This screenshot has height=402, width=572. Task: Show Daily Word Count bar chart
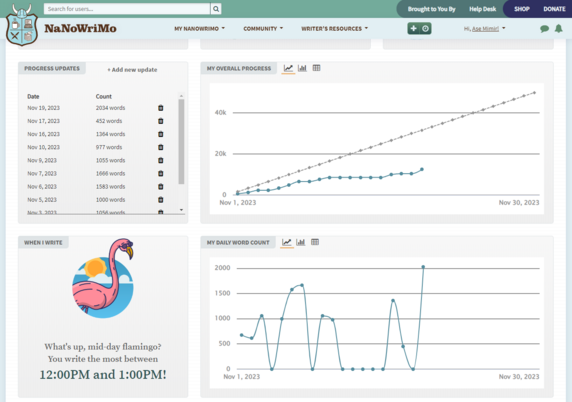301,242
